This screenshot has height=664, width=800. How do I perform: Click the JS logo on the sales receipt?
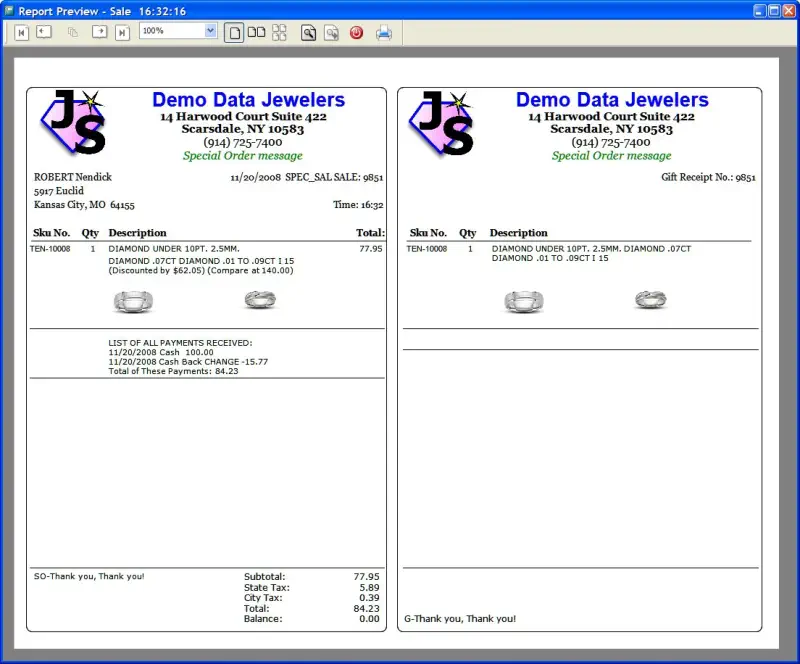pyautogui.click(x=73, y=122)
